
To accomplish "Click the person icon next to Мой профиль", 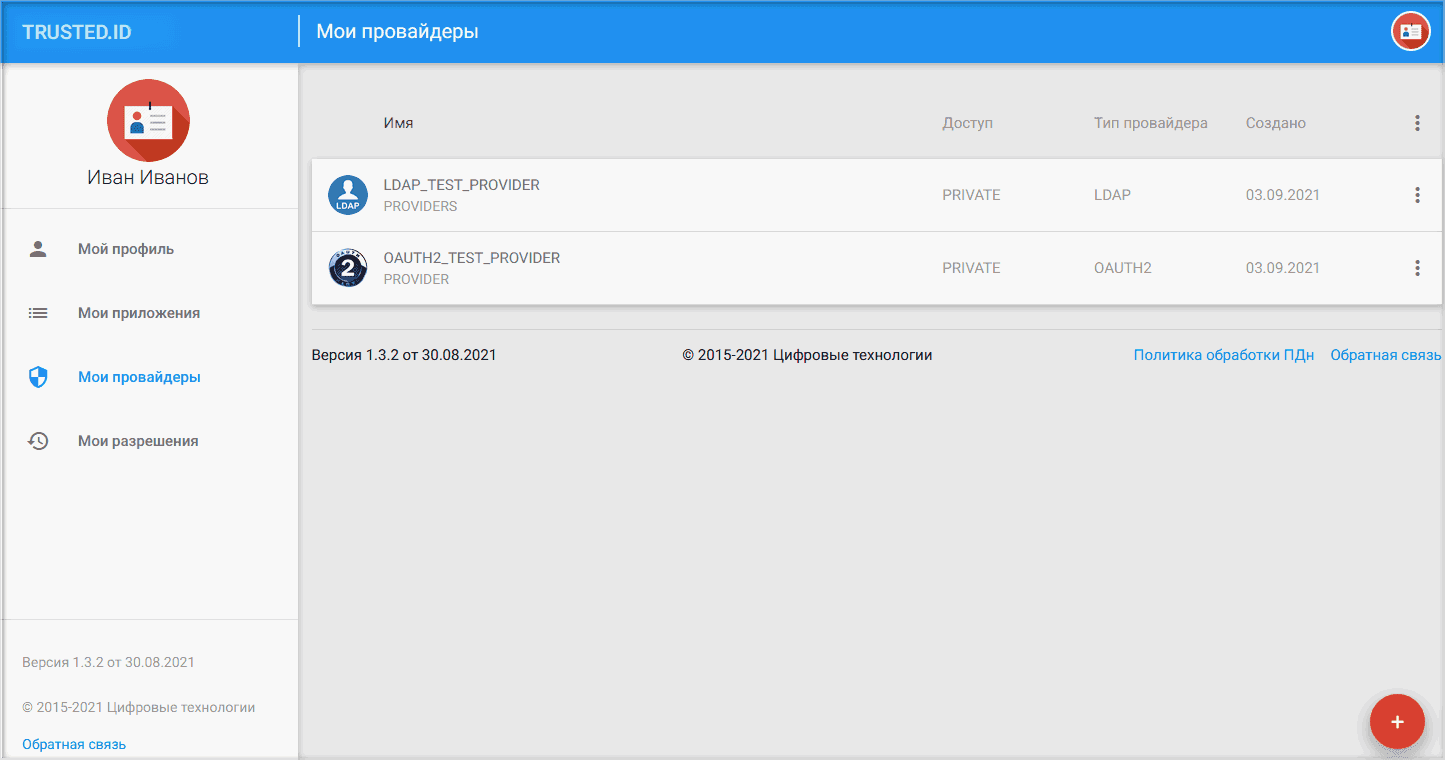I will [x=38, y=249].
